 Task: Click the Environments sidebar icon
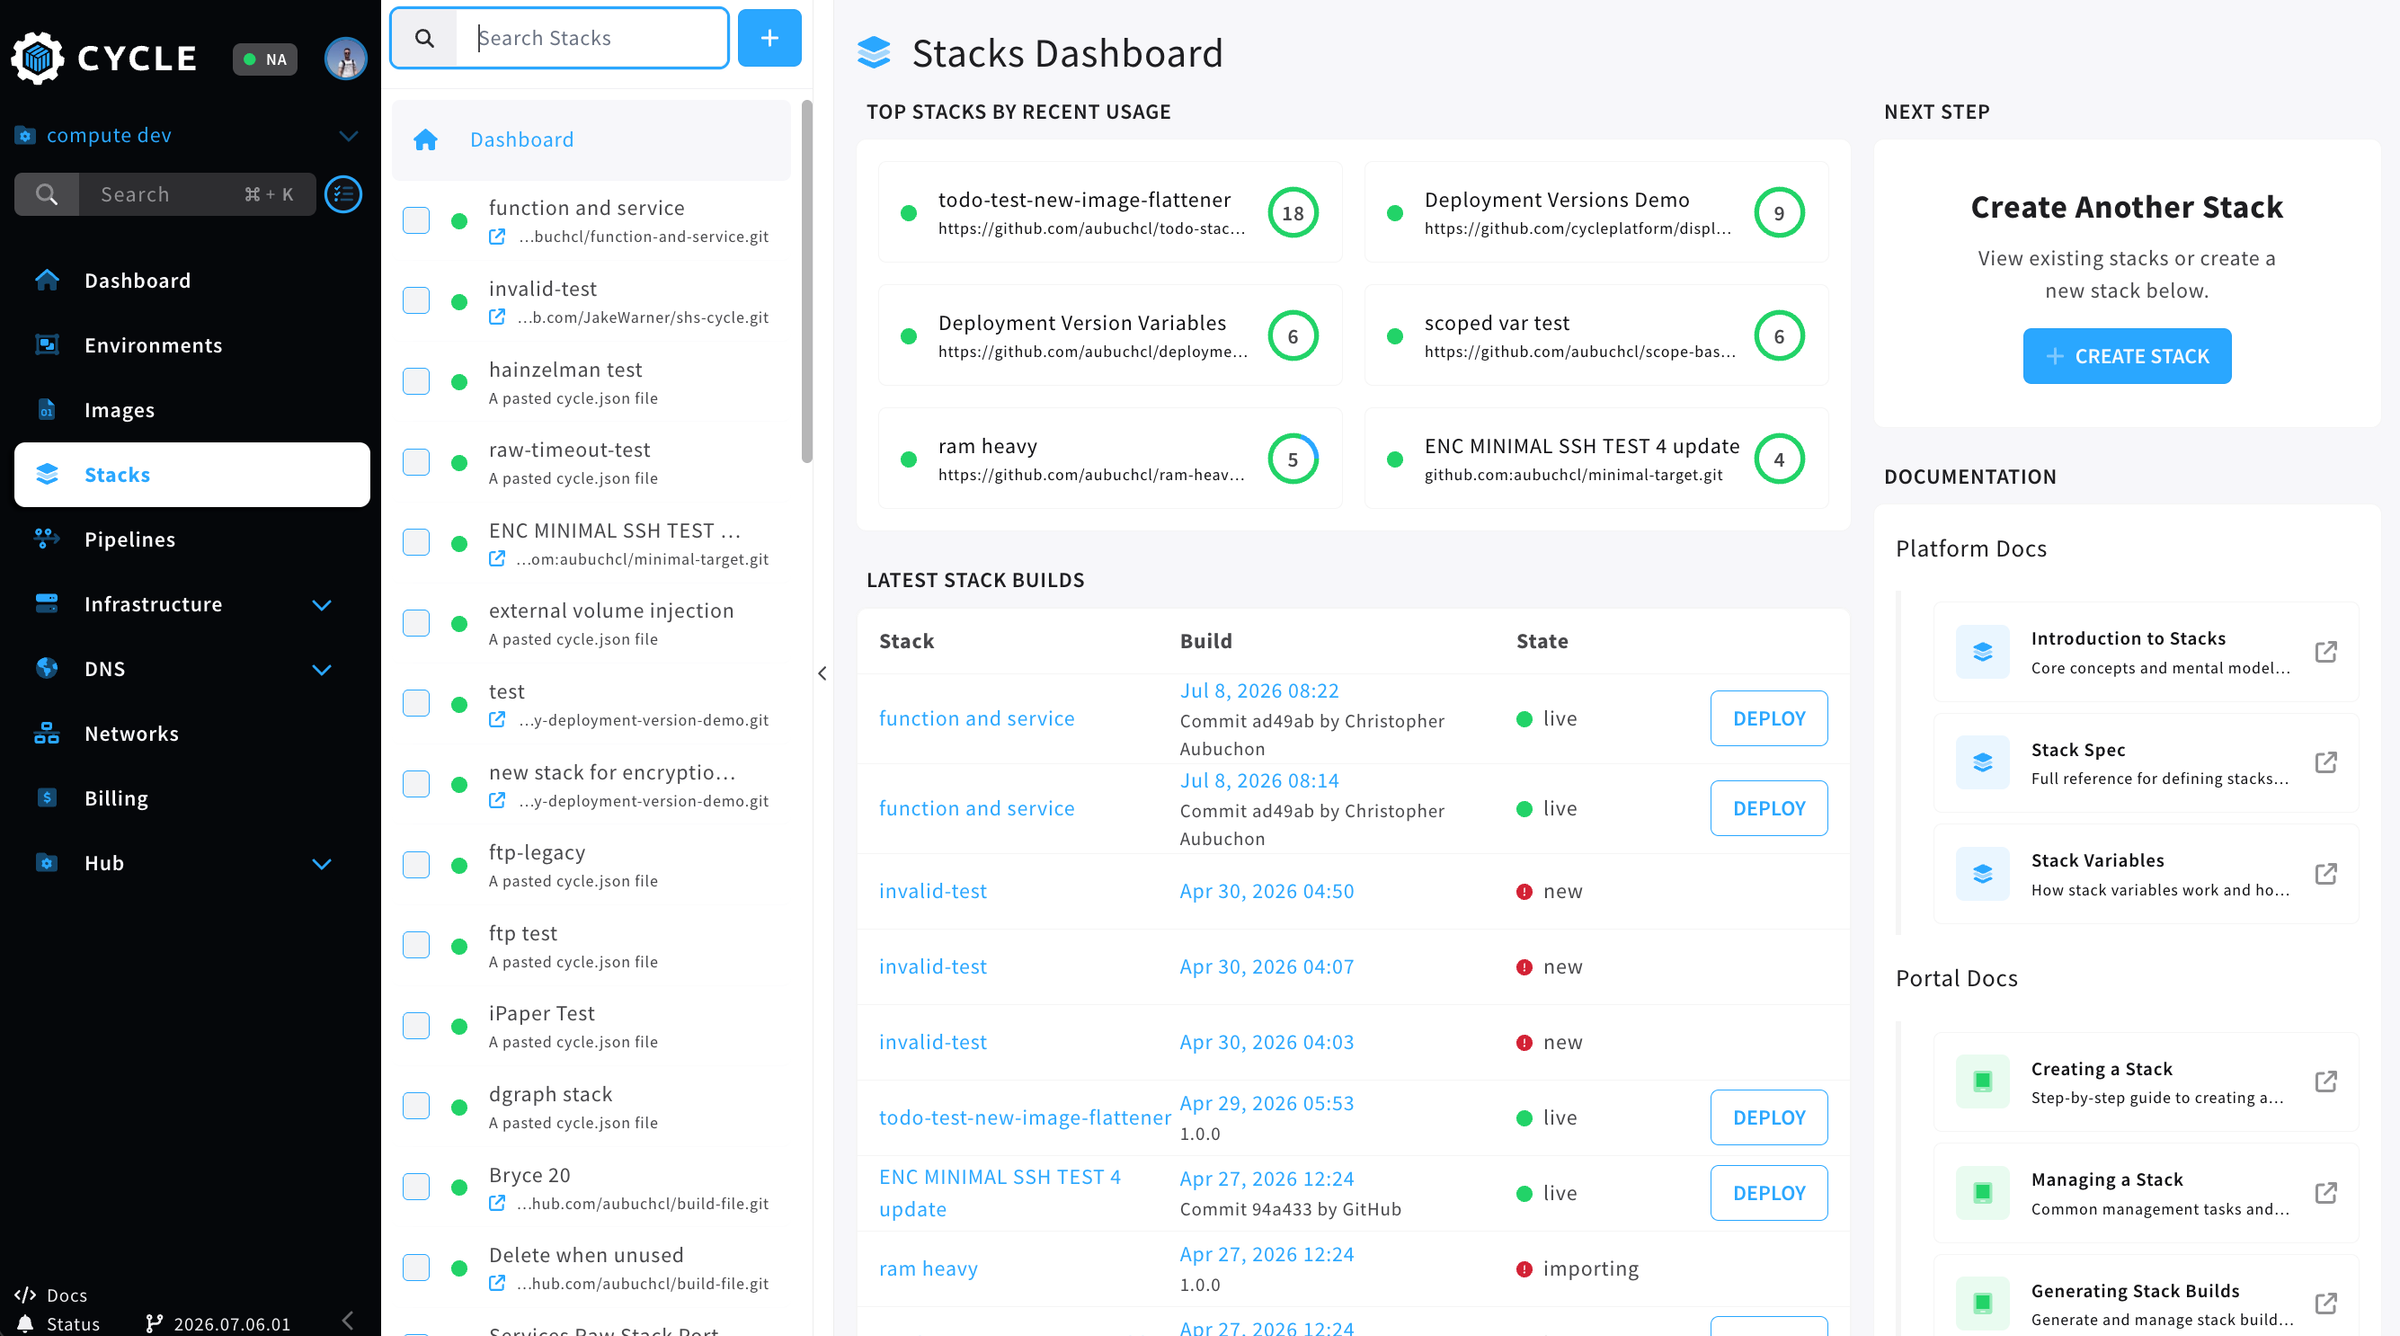(x=47, y=345)
